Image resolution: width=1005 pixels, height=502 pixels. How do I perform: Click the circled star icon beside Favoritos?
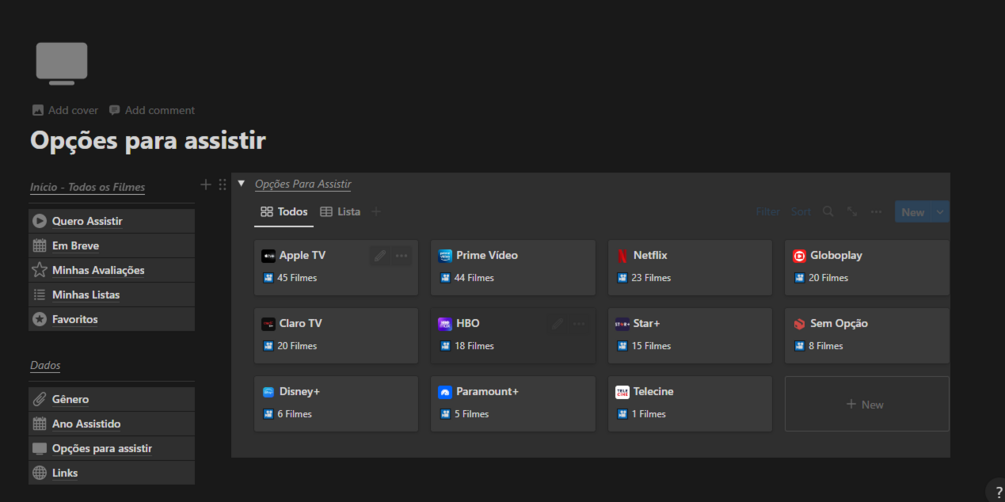pos(40,319)
